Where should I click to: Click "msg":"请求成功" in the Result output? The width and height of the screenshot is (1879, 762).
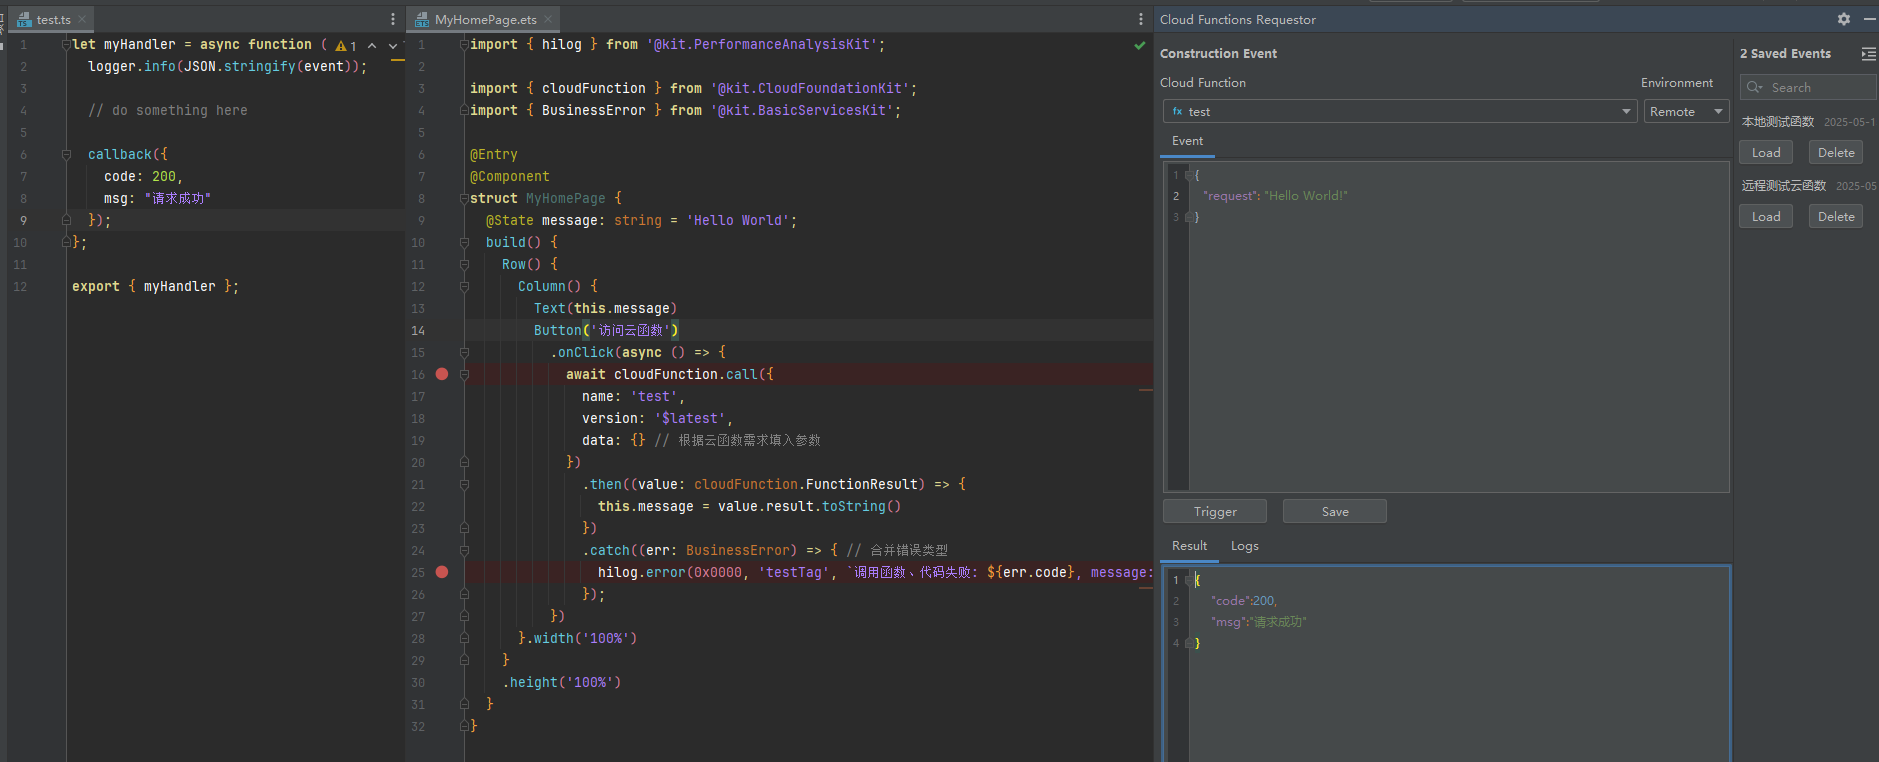pos(1259,622)
